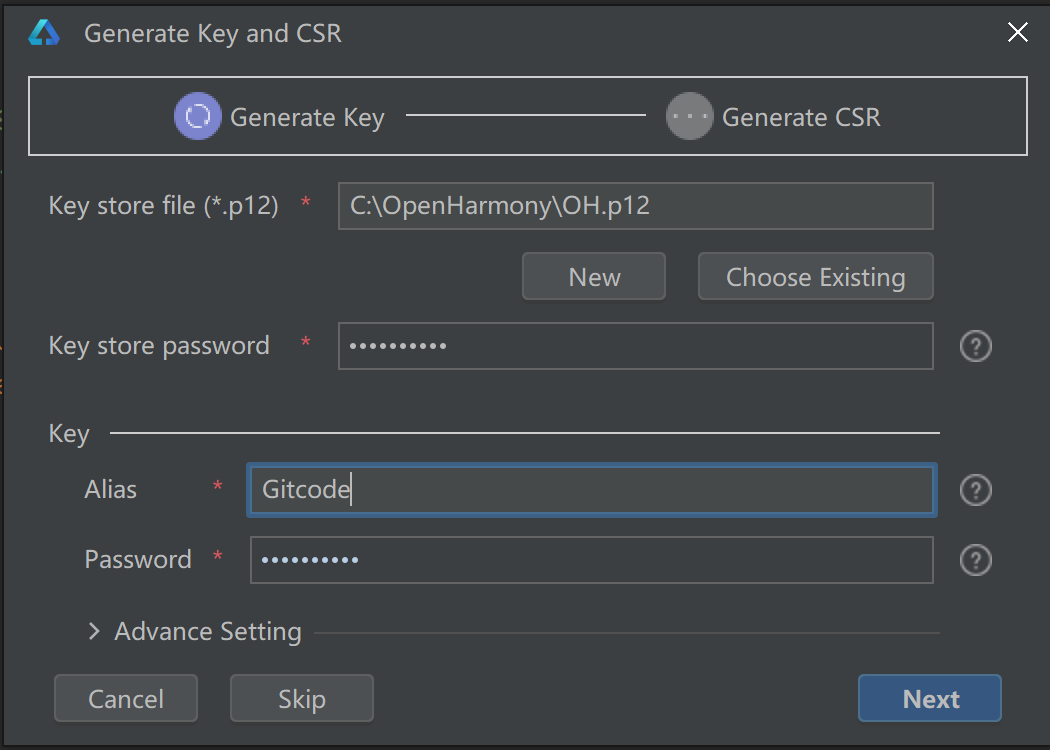Open help for Key store password

coord(975,346)
